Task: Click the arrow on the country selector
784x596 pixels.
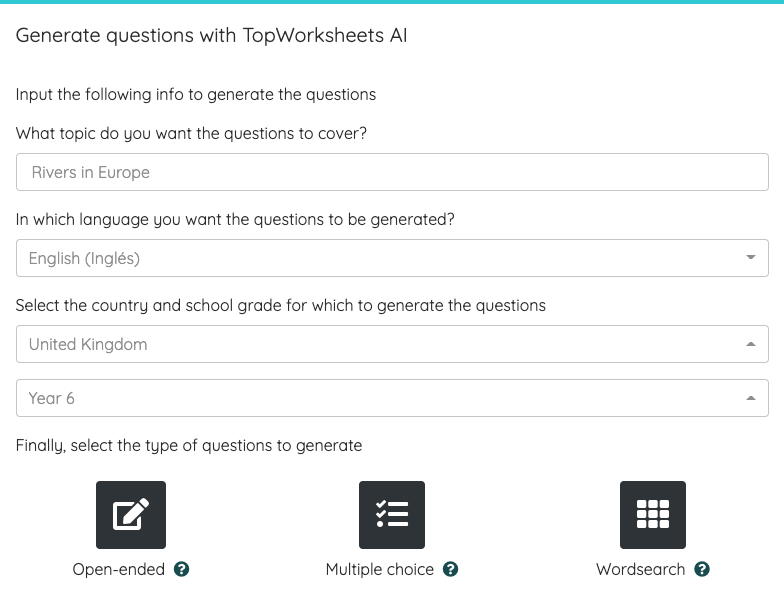Action: pos(750,344)
